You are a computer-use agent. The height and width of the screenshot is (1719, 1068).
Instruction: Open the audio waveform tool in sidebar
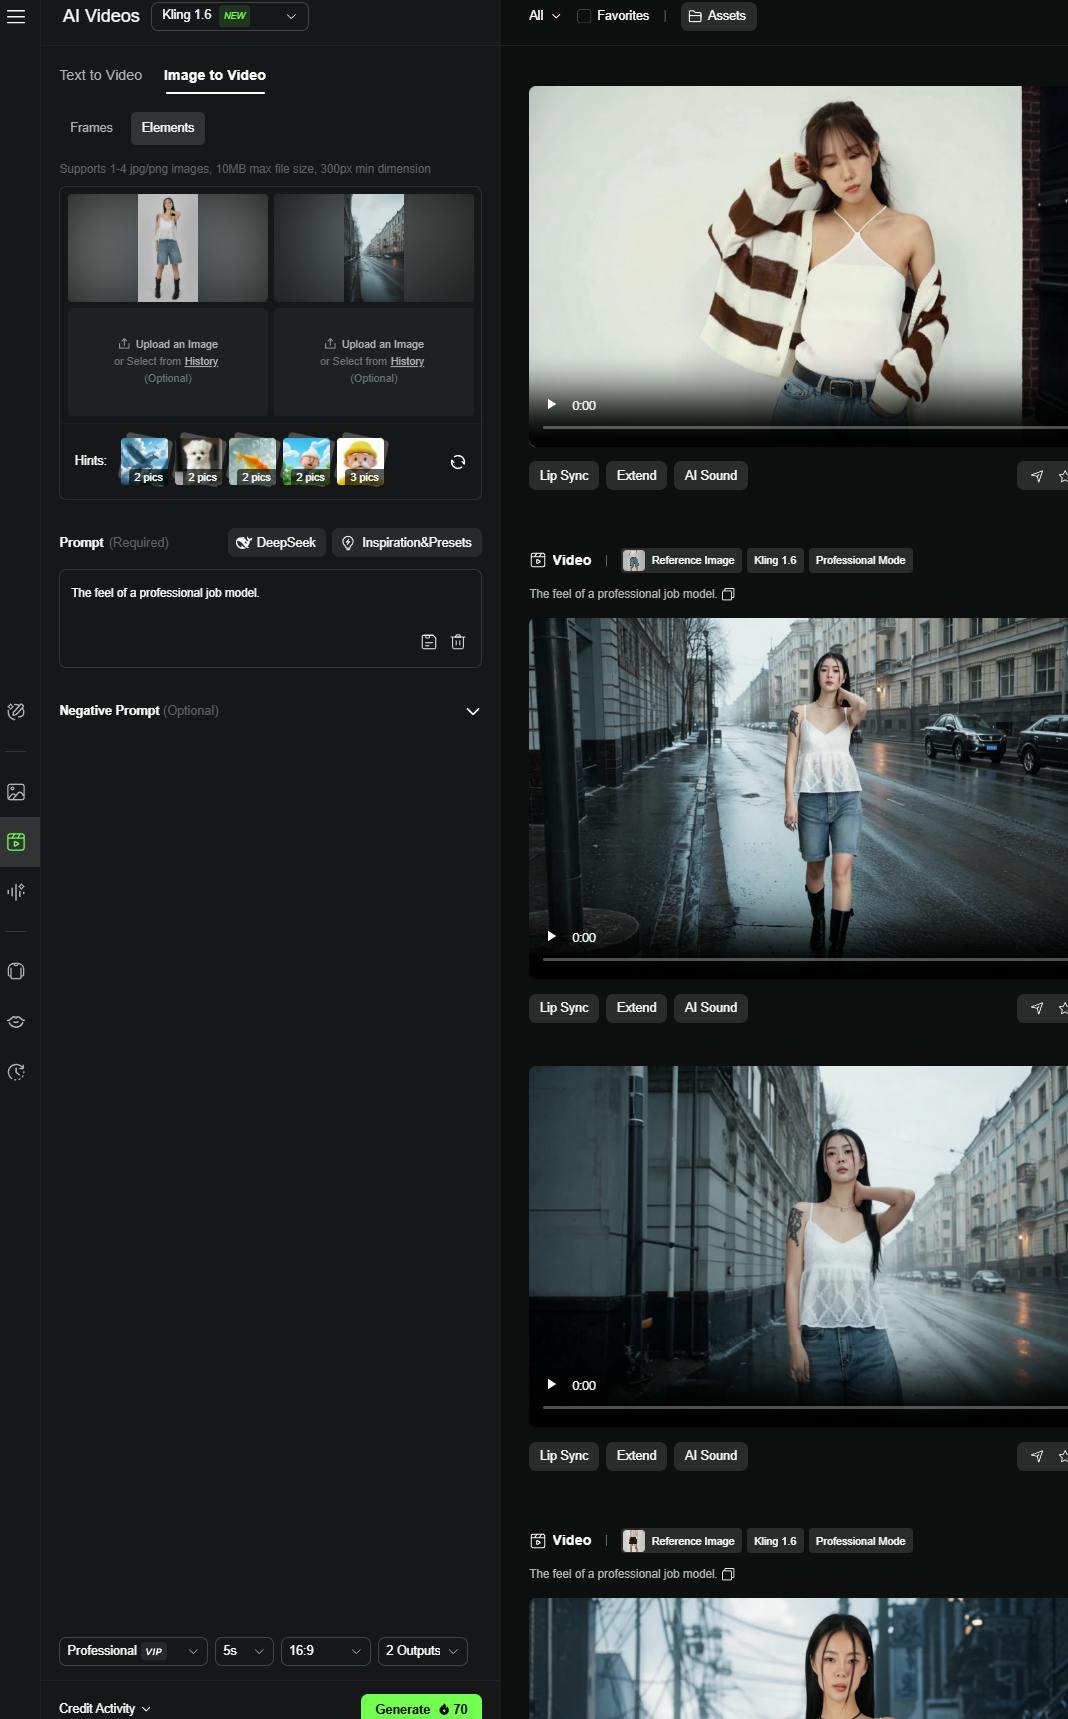coord(16,891)
